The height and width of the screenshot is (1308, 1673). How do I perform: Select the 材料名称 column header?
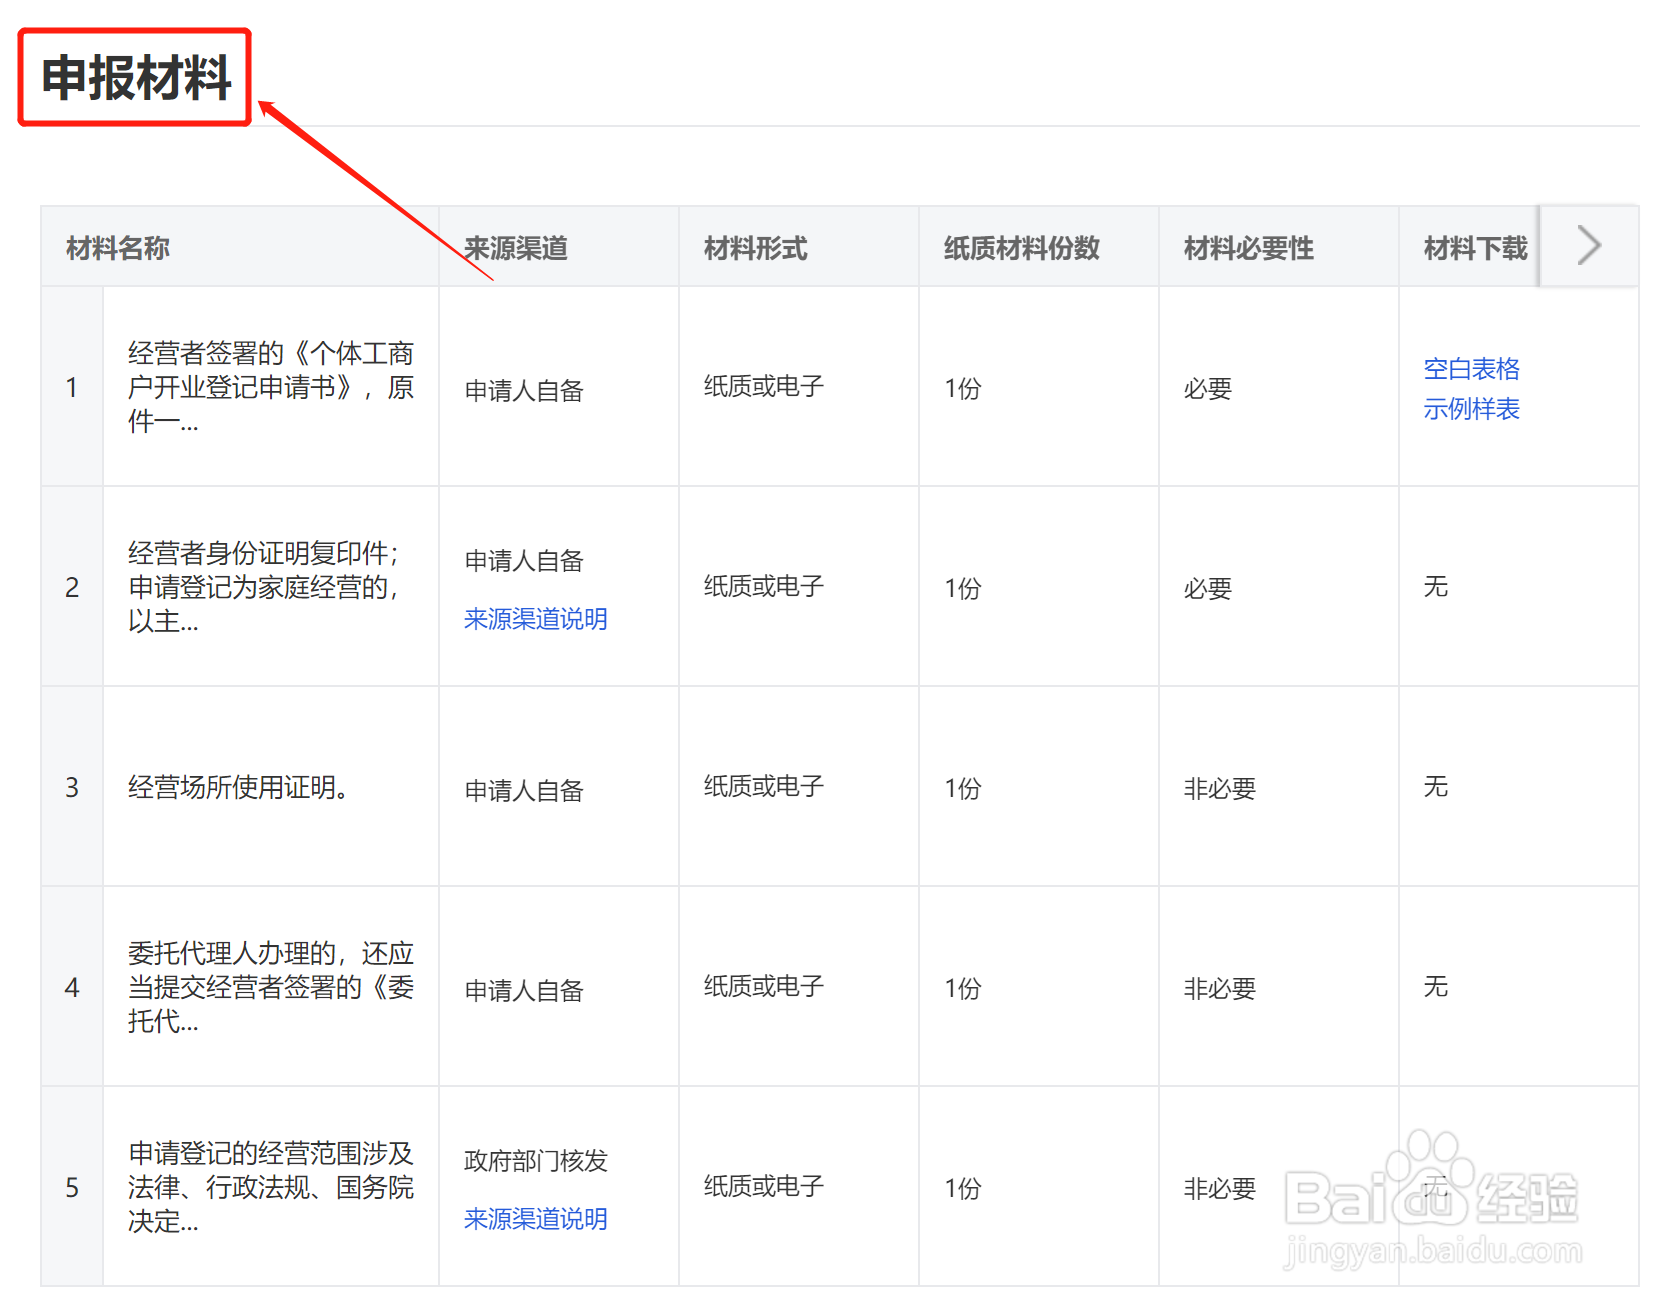[117, 248]
